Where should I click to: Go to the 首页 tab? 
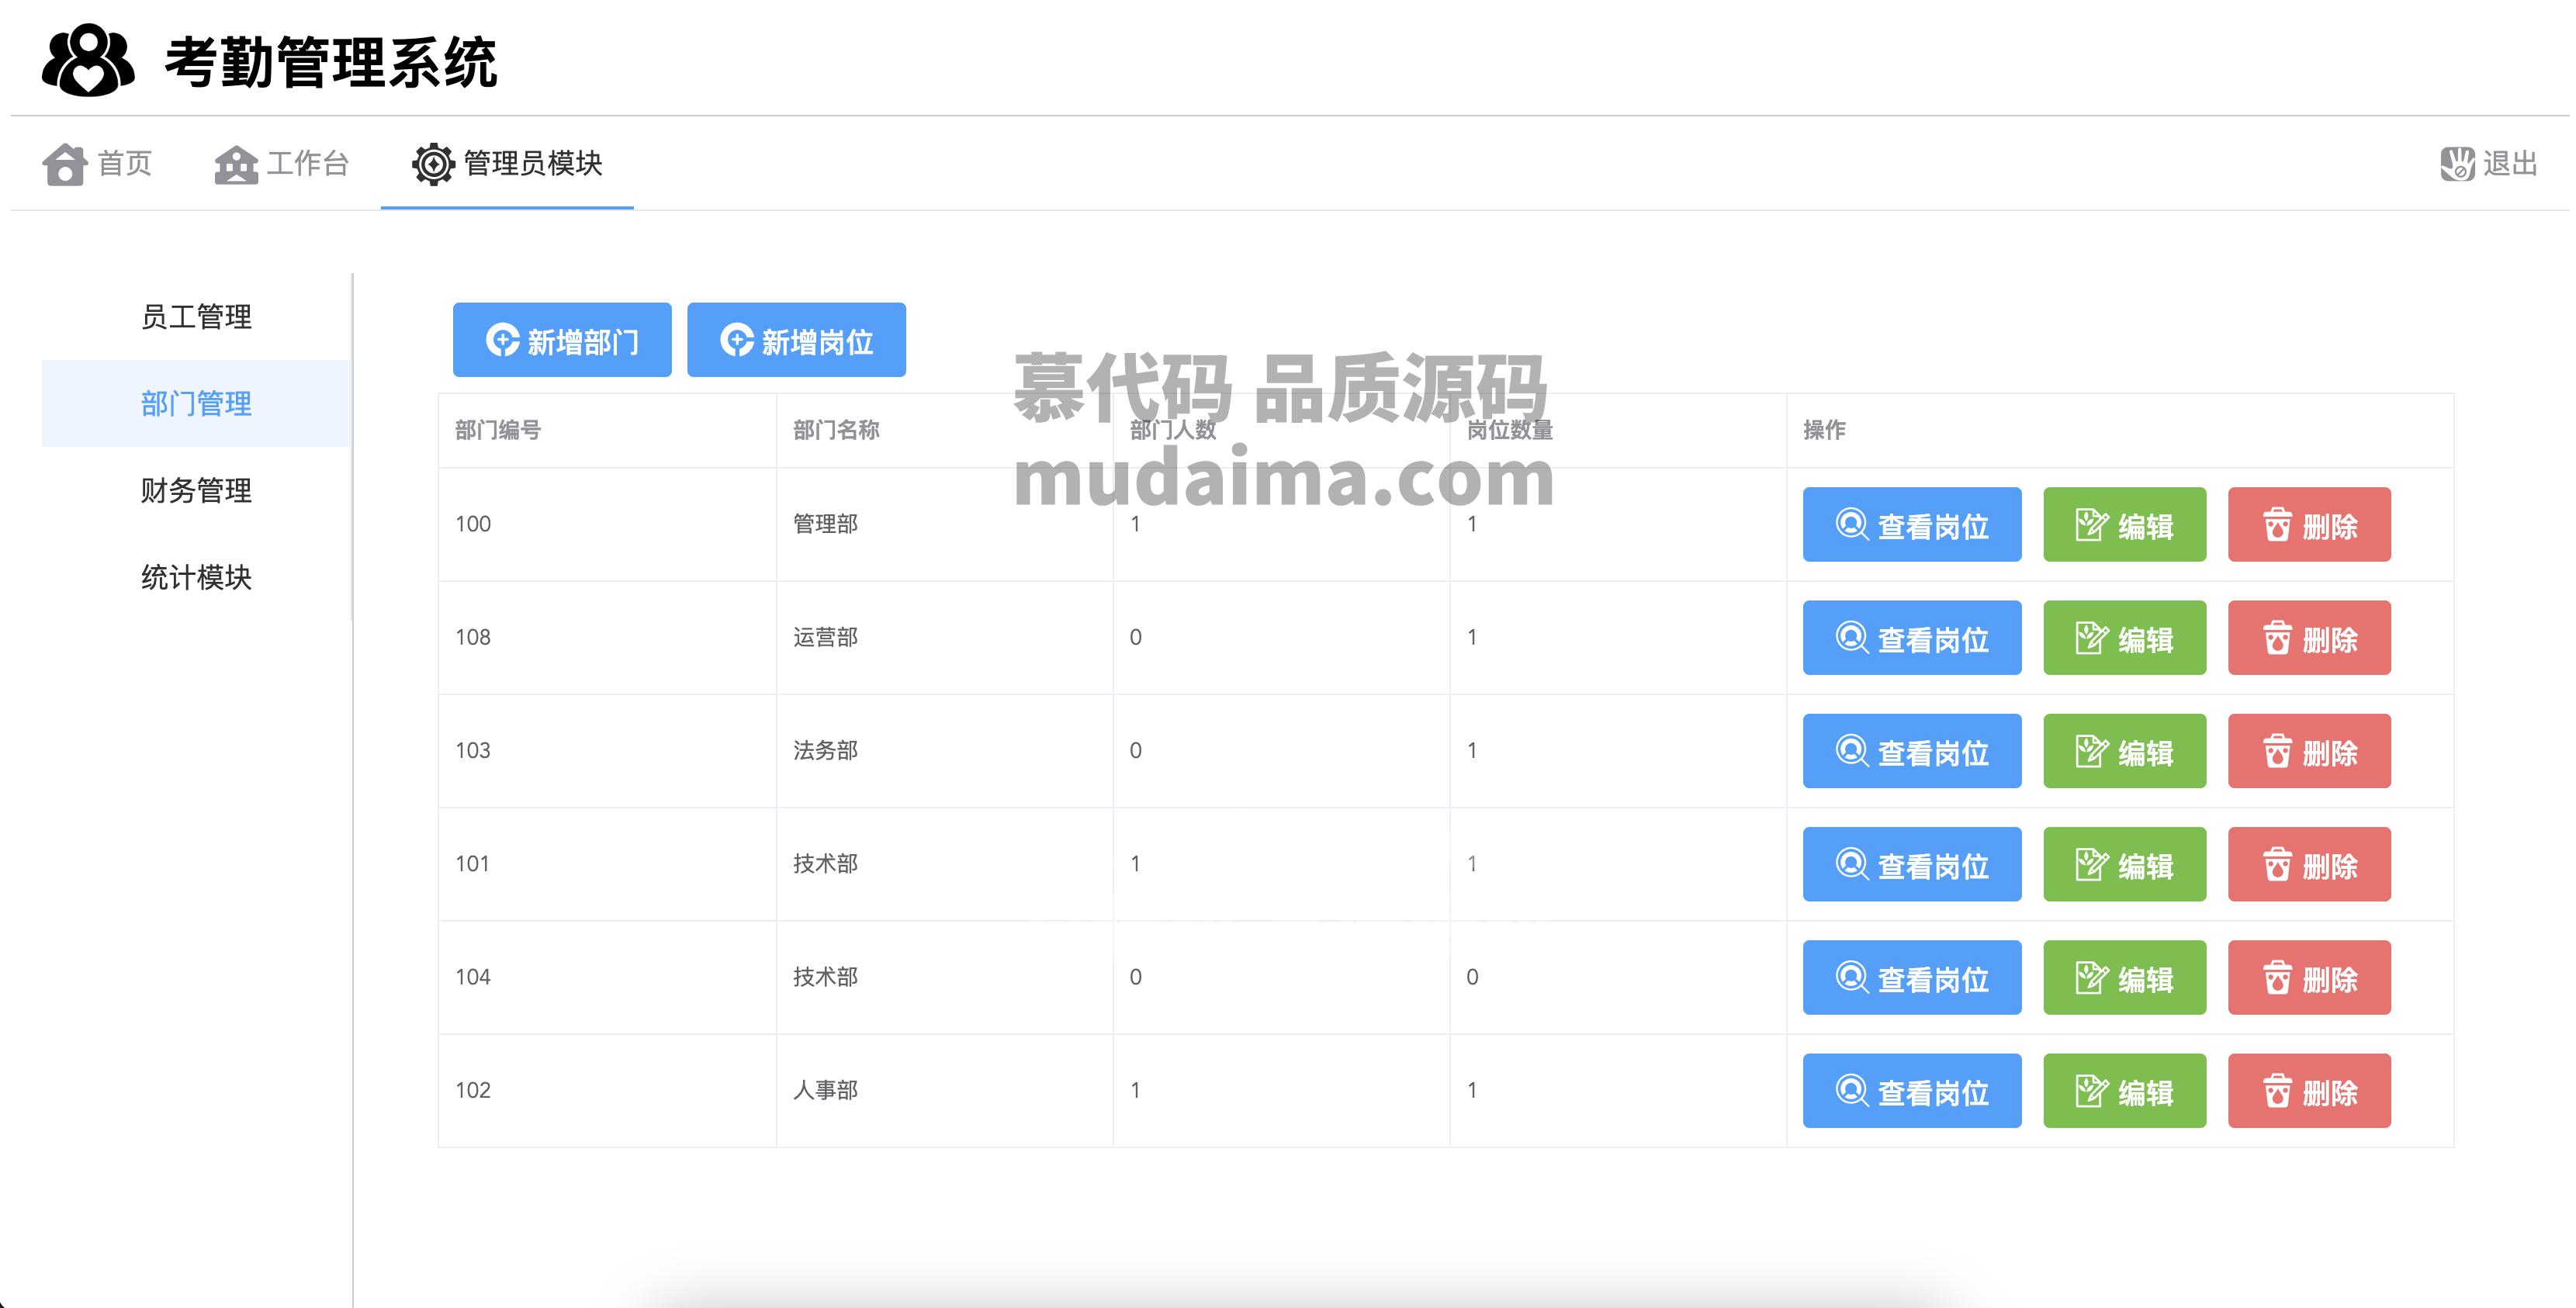[x=97, y=164]
